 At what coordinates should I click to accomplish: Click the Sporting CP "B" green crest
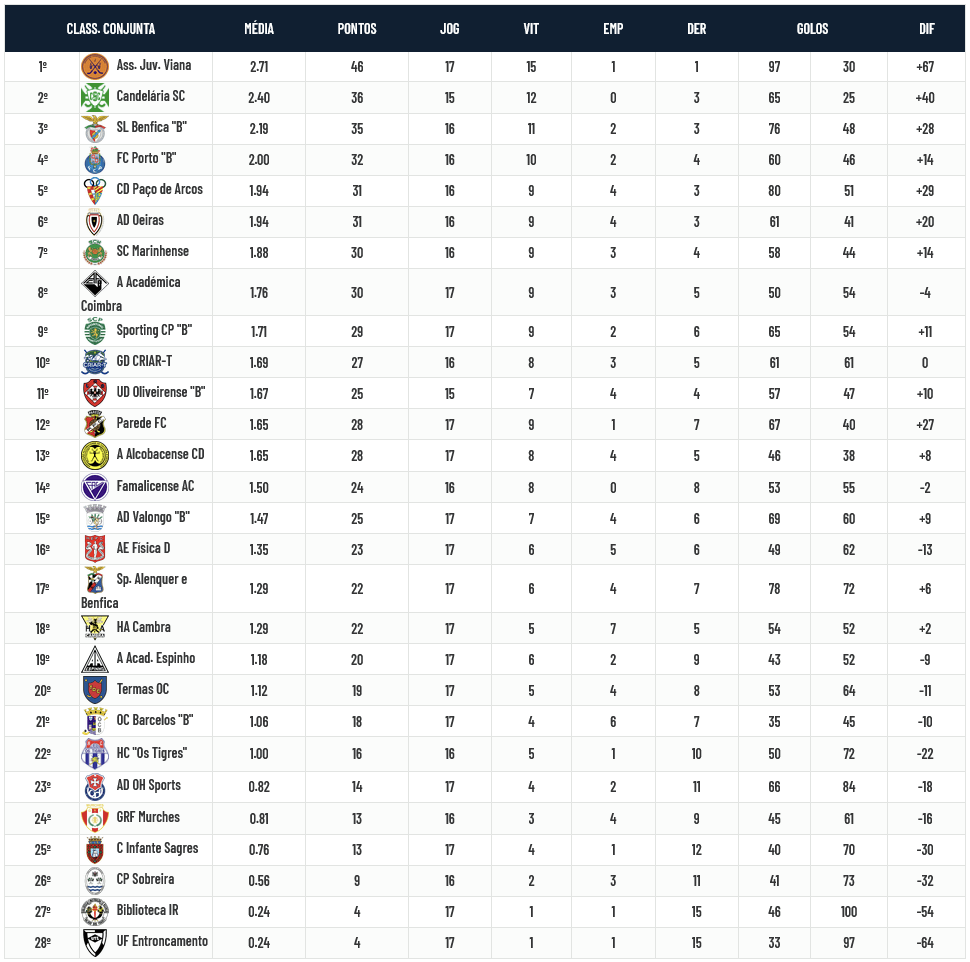pos(94,331)
